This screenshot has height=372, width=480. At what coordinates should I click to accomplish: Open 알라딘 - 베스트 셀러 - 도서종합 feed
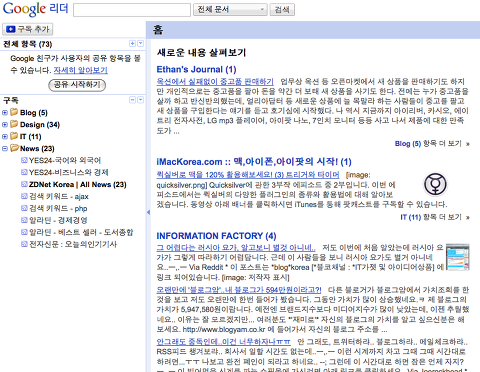pyautogui.click(x=81, y=232)
